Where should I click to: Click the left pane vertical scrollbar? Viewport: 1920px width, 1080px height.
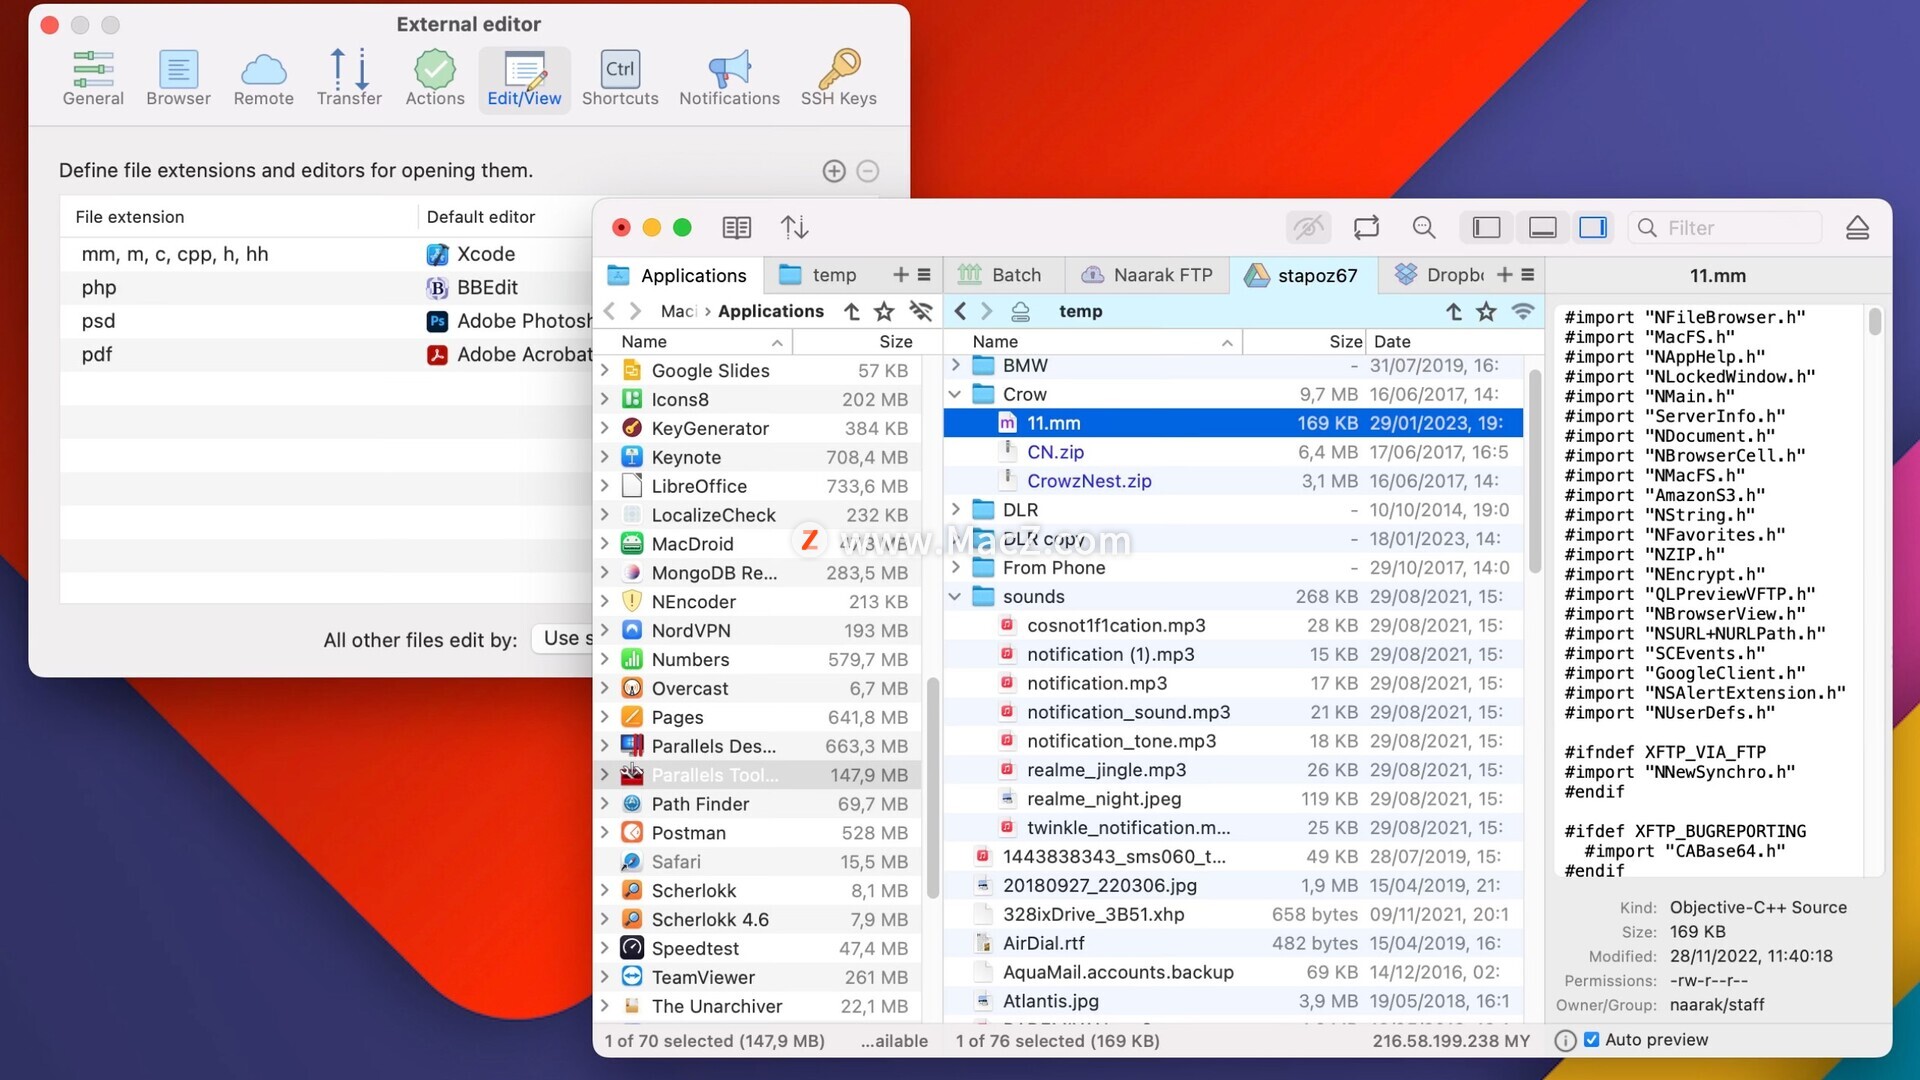(x=933, y=788)
